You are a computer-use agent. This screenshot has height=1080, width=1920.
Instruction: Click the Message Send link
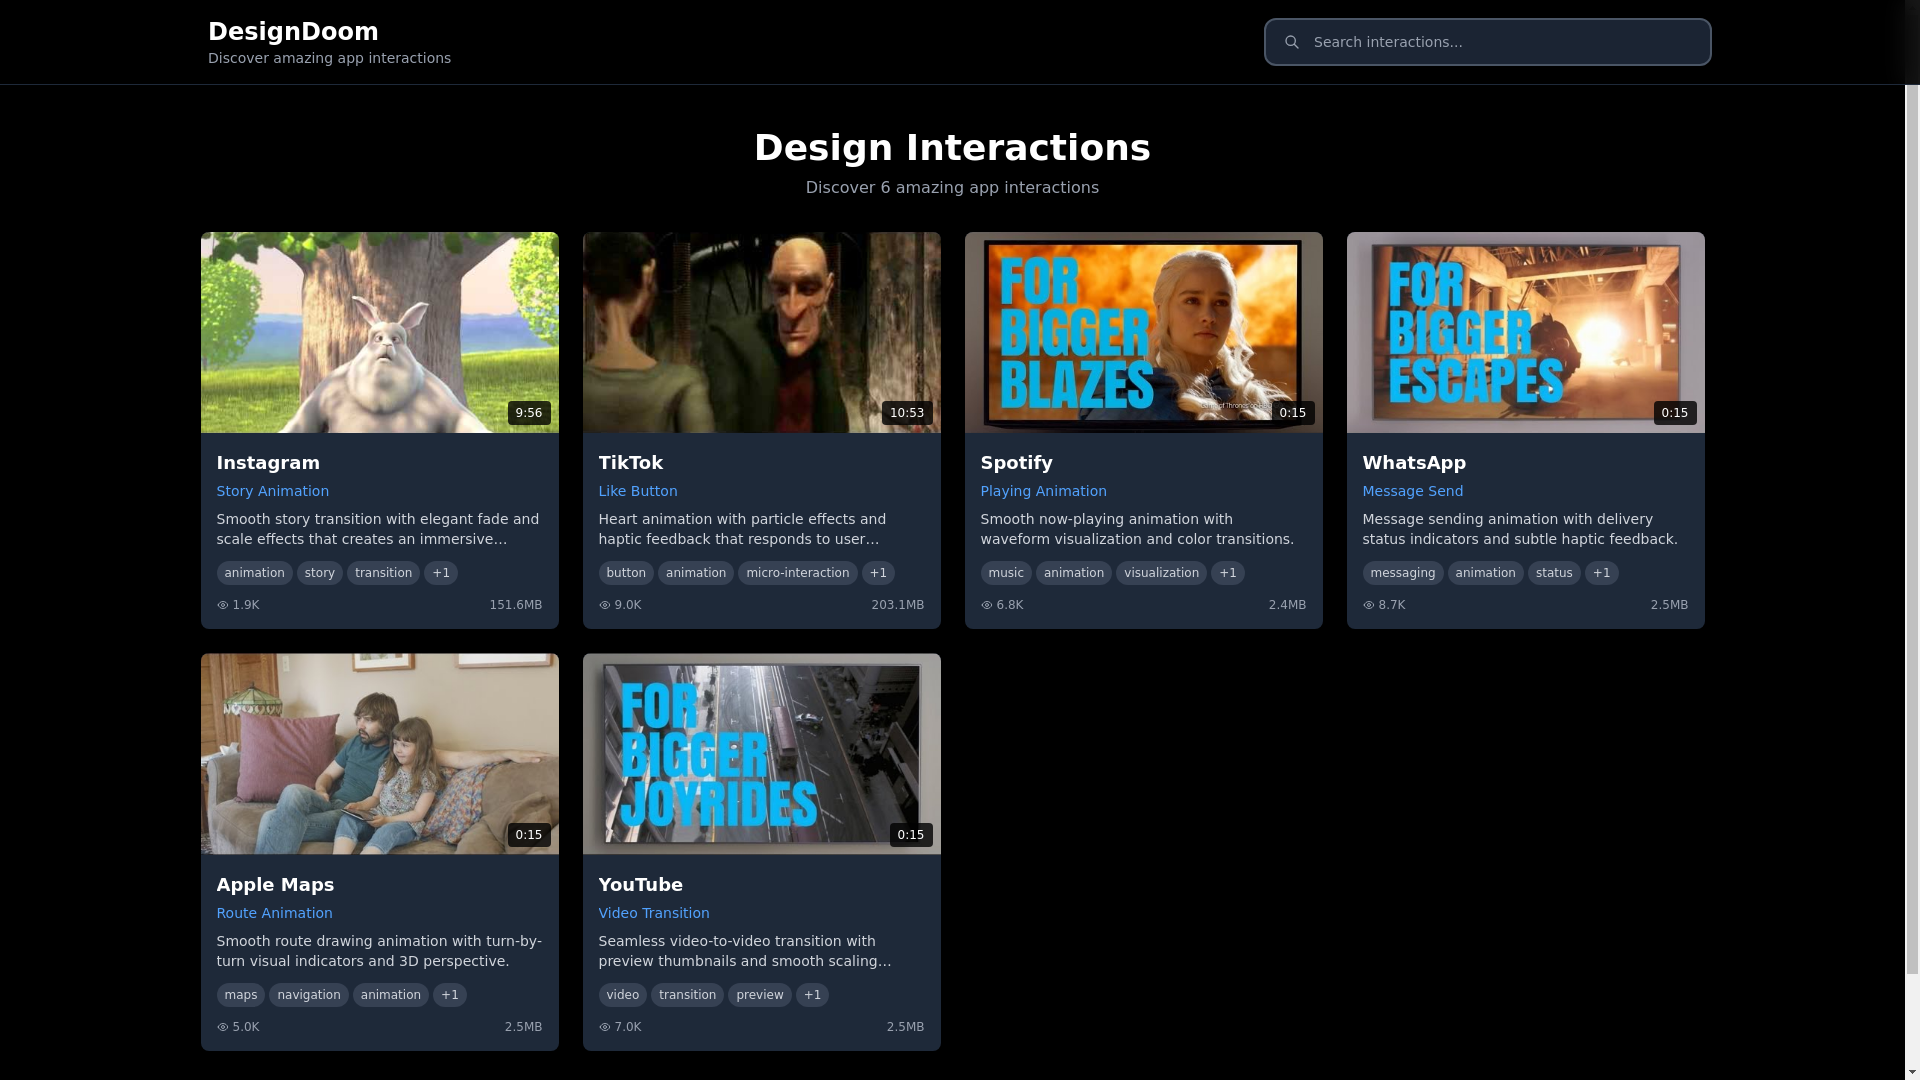(1413, 491)
